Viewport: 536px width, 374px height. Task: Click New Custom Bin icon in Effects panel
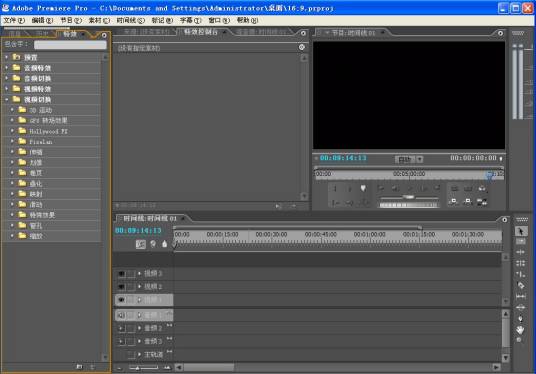click(79, 367)
